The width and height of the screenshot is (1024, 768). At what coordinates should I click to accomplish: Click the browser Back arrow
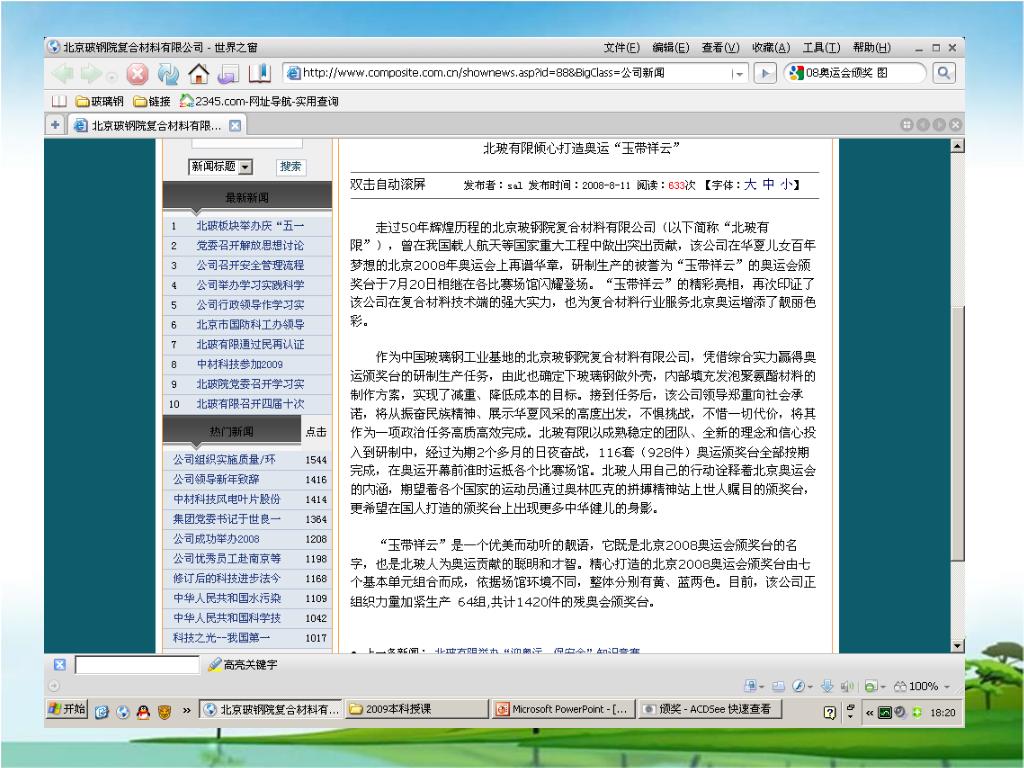63,74
